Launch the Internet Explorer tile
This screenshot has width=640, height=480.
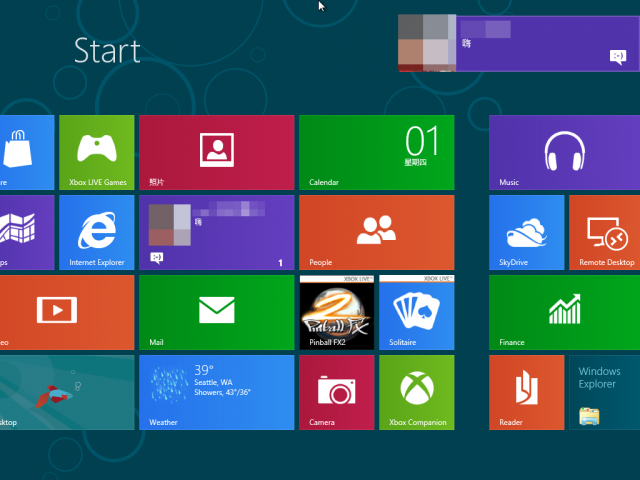(97, 232)
